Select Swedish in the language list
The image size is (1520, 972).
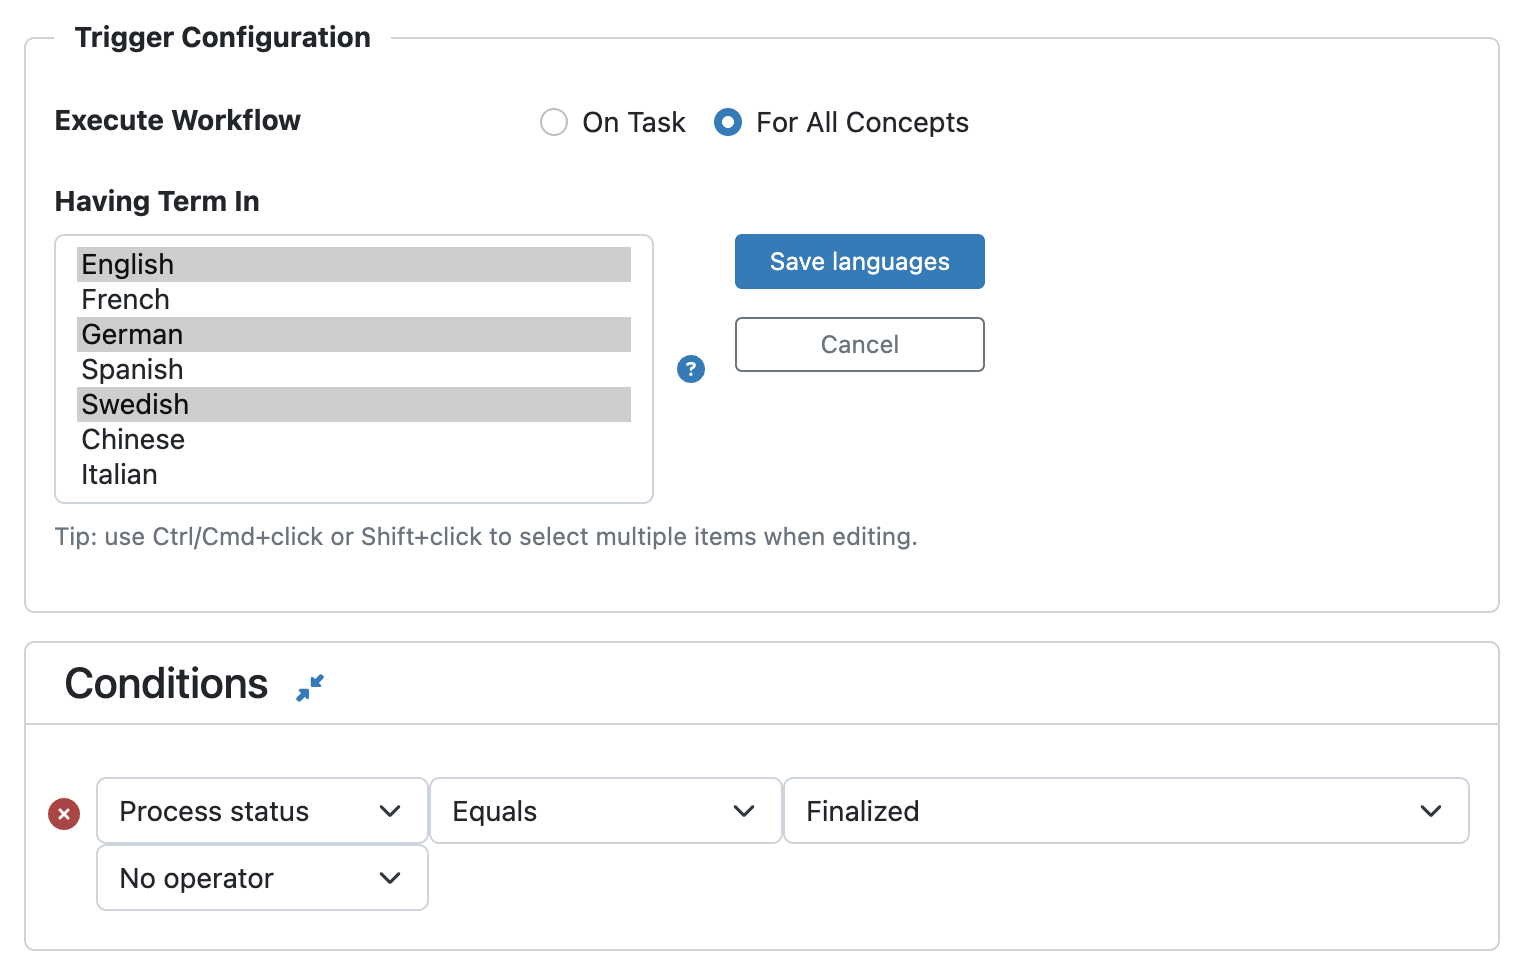coord(354,404)
